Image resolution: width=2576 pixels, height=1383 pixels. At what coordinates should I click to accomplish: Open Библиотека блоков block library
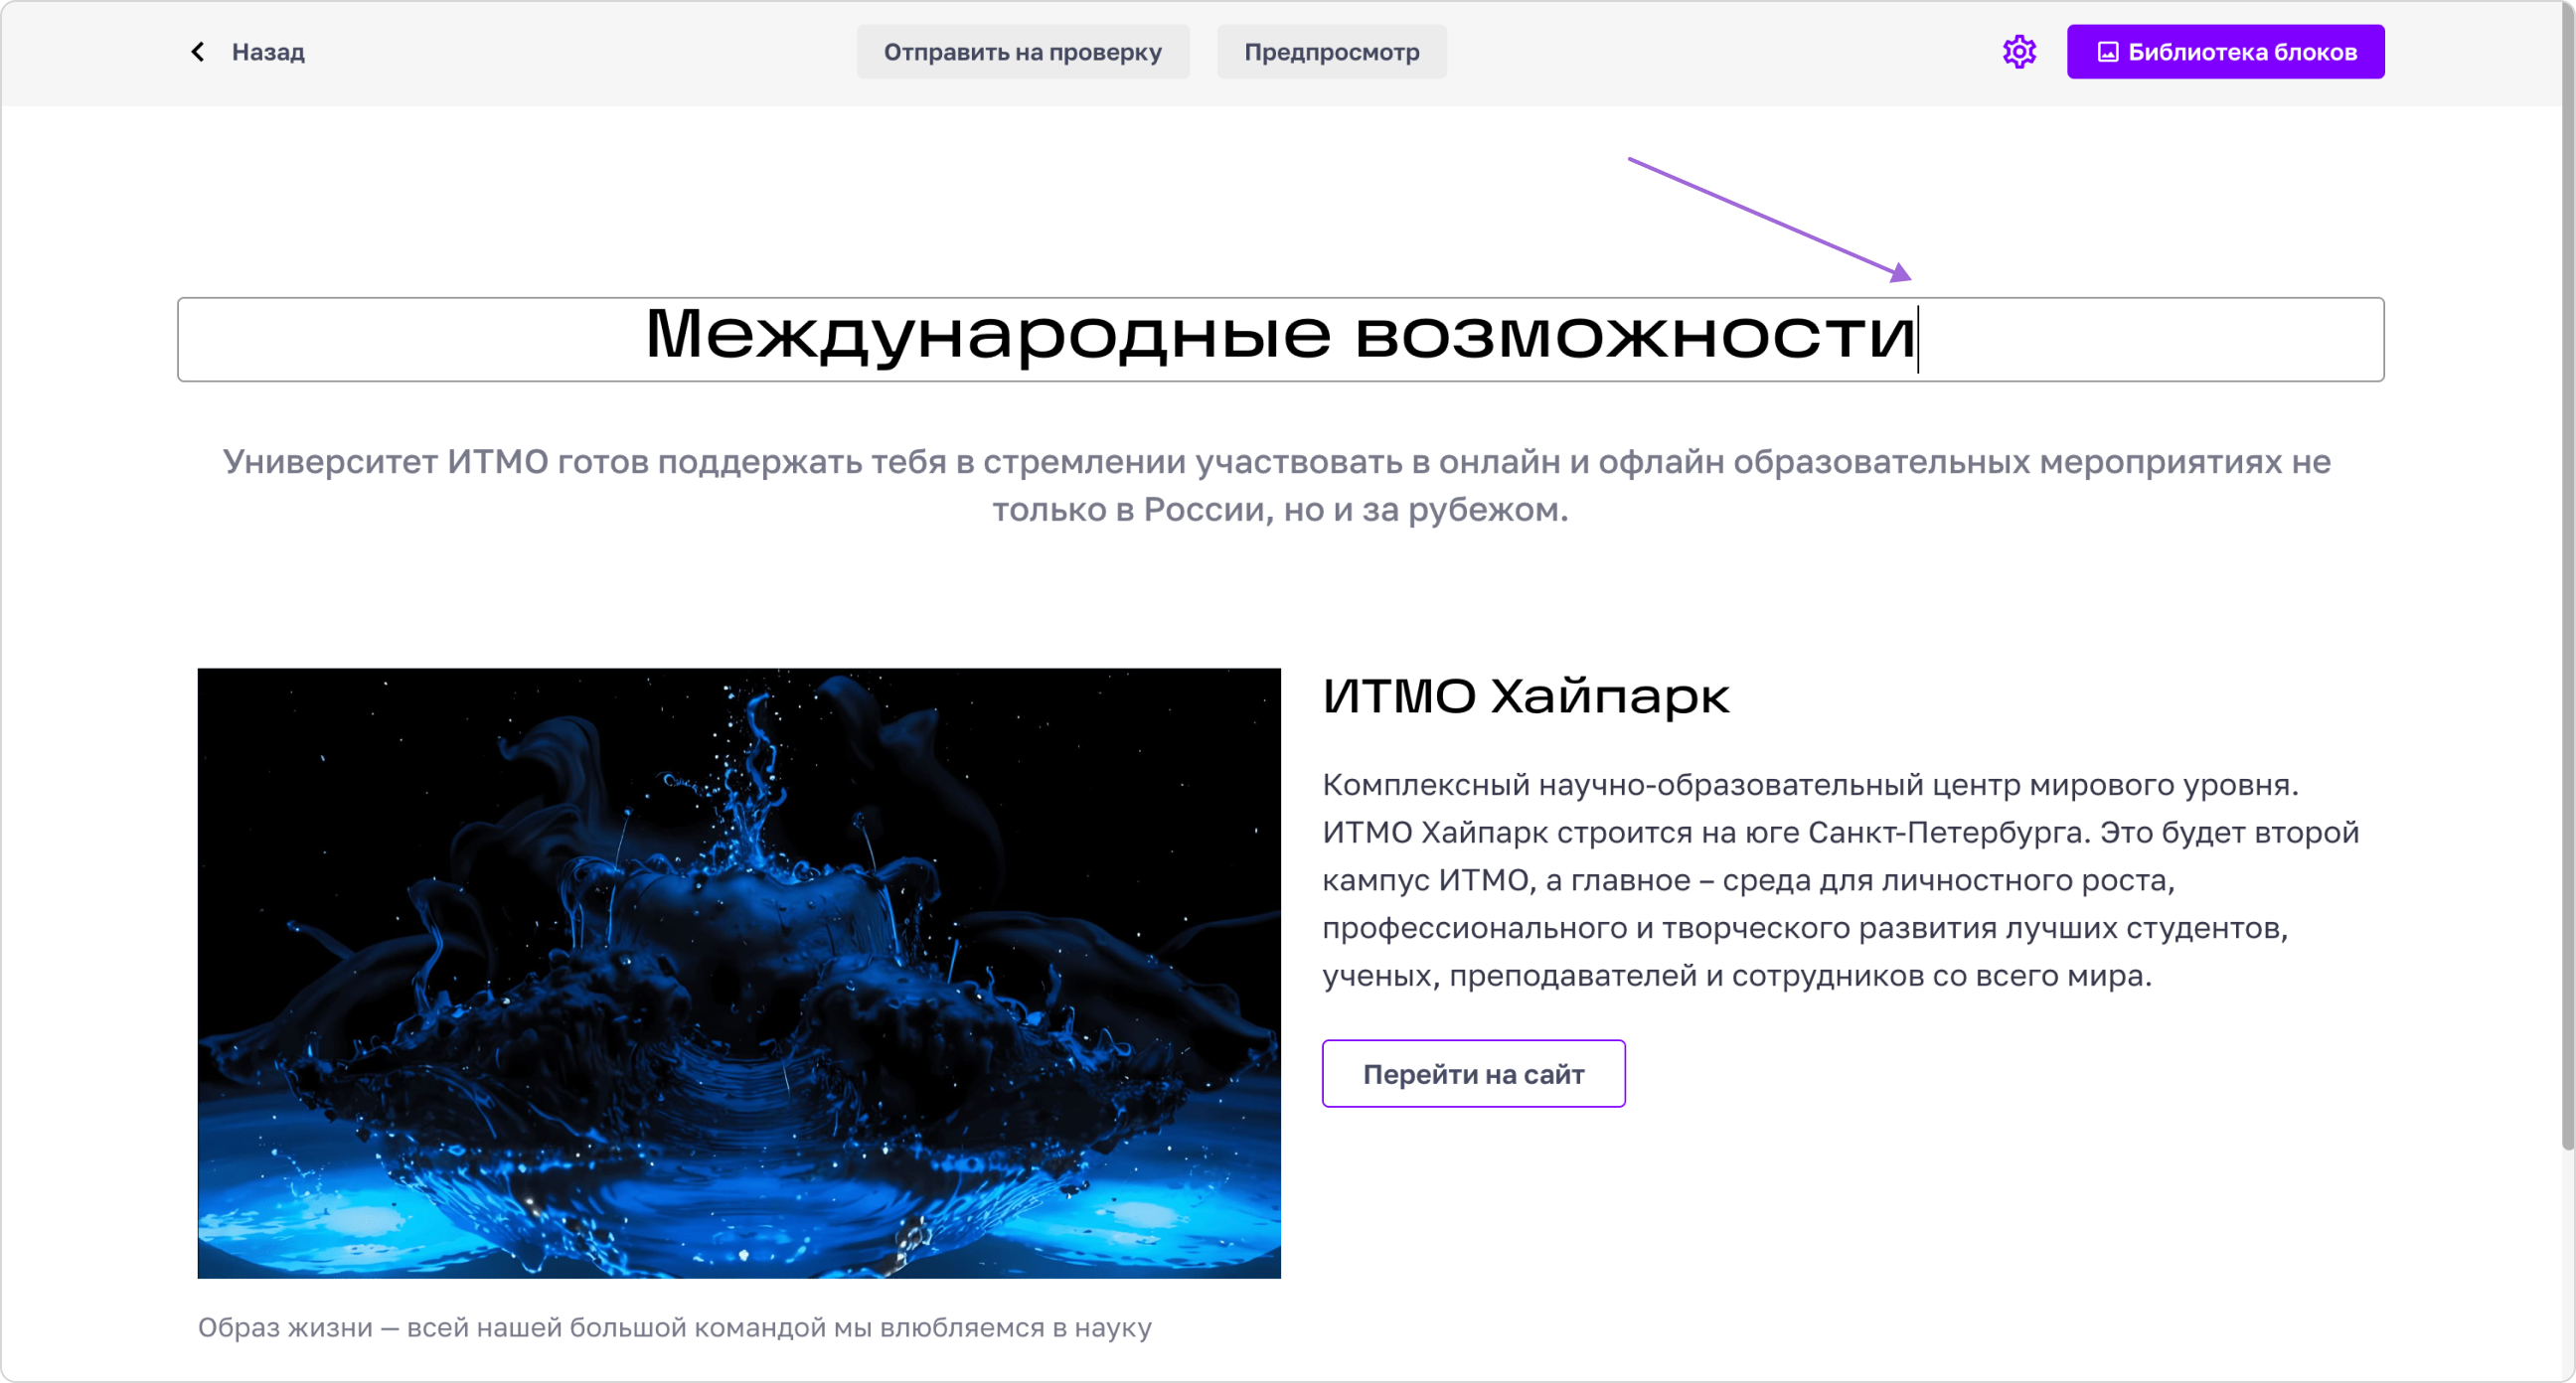[x=2225, y=52]
